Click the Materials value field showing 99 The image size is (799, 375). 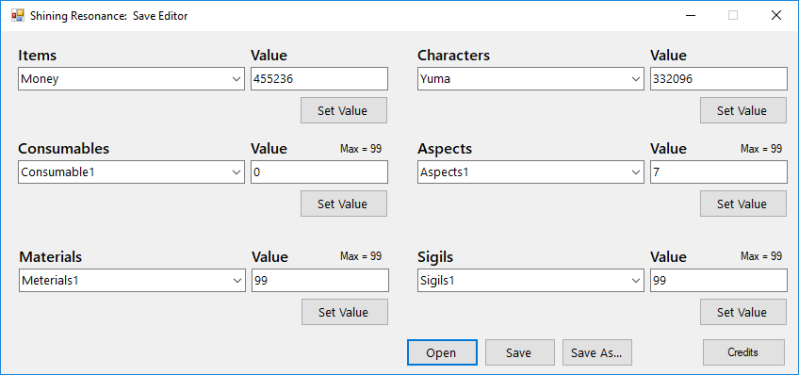point(320,281)
